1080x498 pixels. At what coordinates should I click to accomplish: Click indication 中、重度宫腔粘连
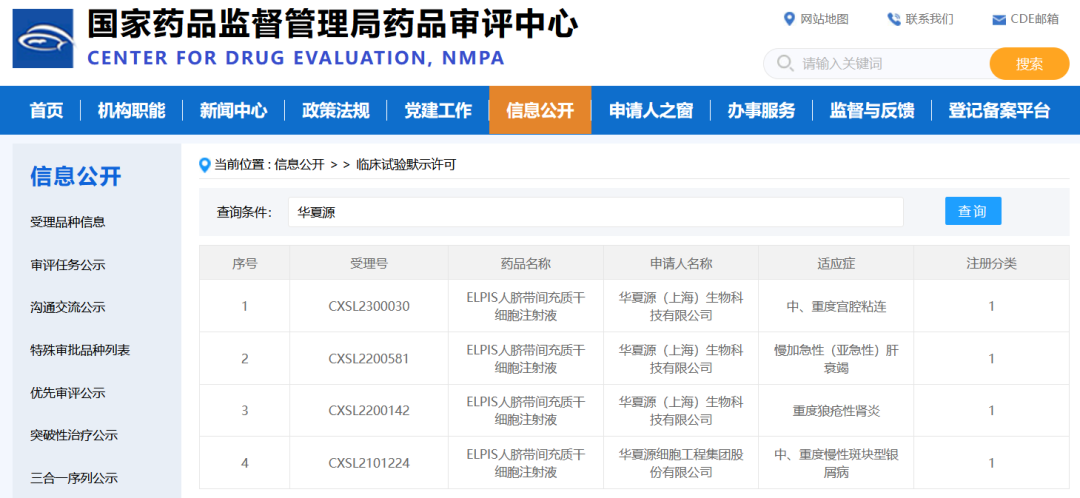click(x=836, y=307)
